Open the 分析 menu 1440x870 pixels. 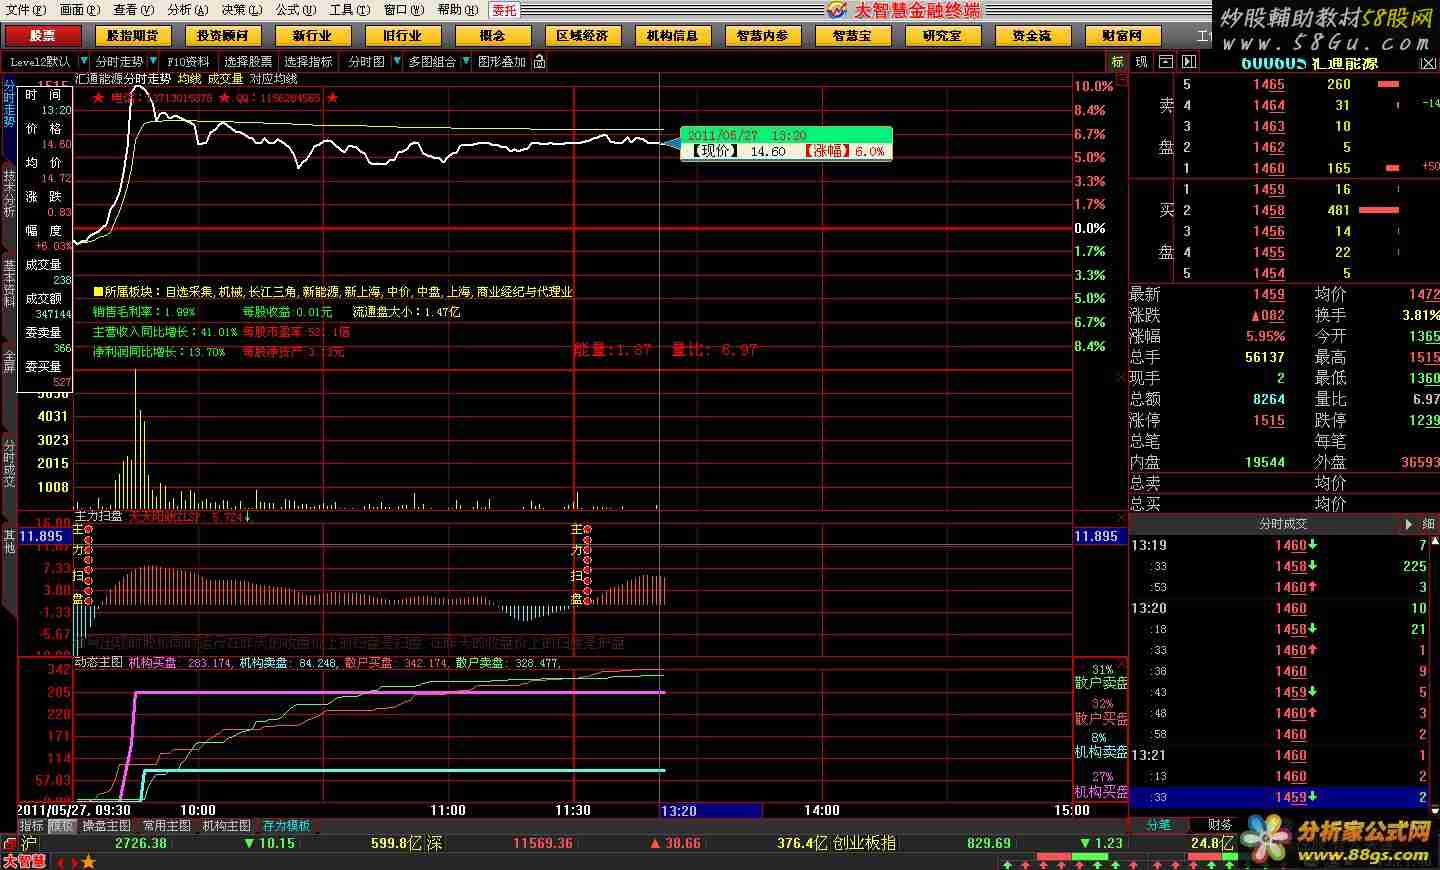click(x=187, y=10)
